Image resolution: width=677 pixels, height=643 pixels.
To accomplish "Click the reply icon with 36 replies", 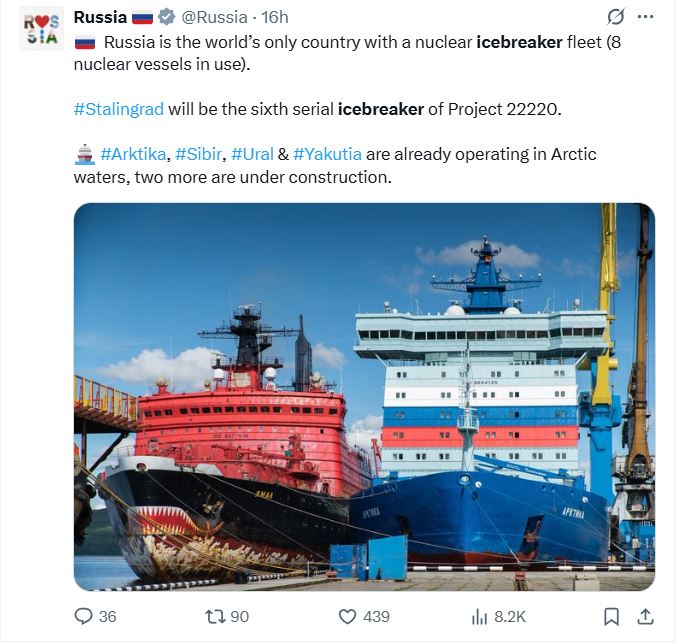I will (x=85, y=616).
